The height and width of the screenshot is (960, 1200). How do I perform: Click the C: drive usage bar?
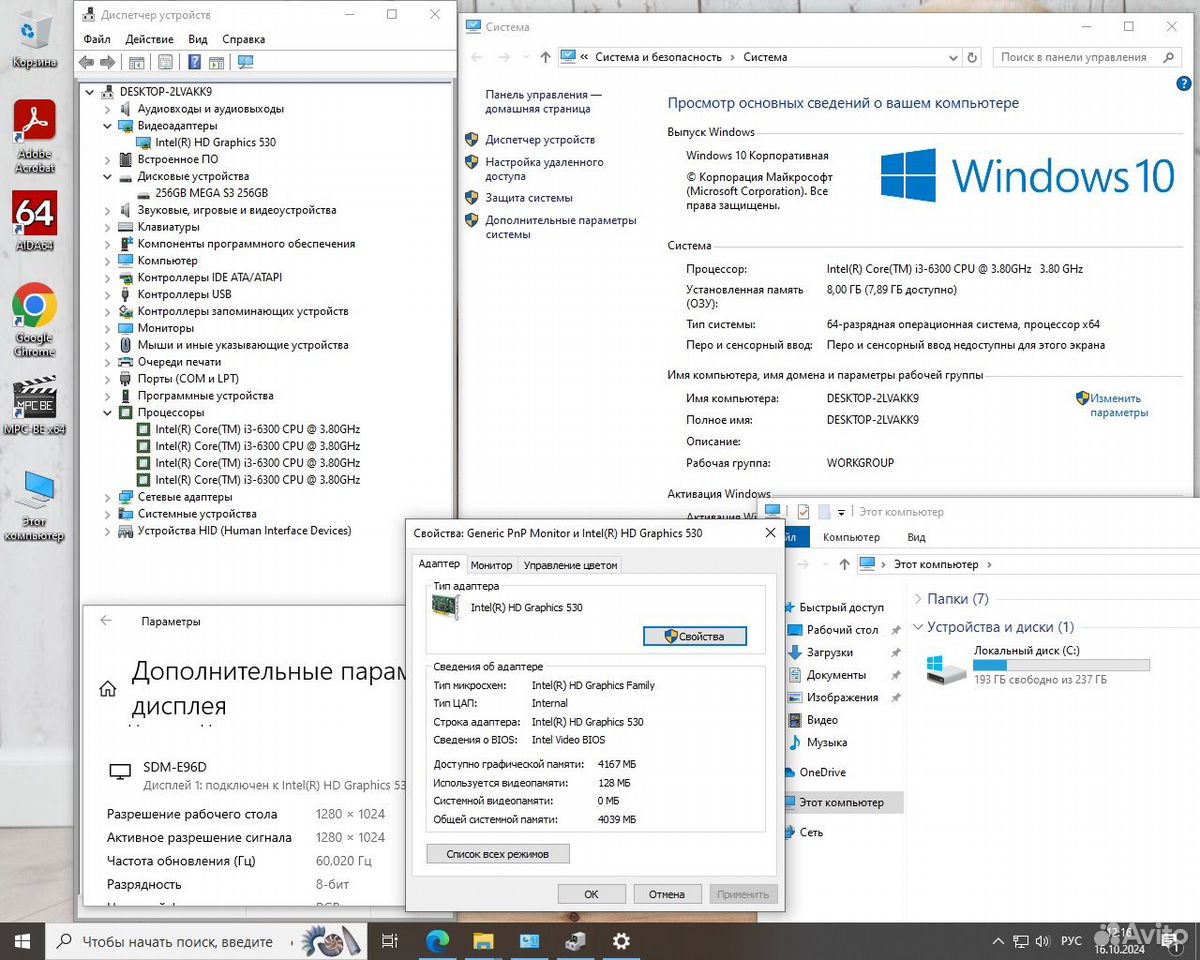tap(1061, 665)
